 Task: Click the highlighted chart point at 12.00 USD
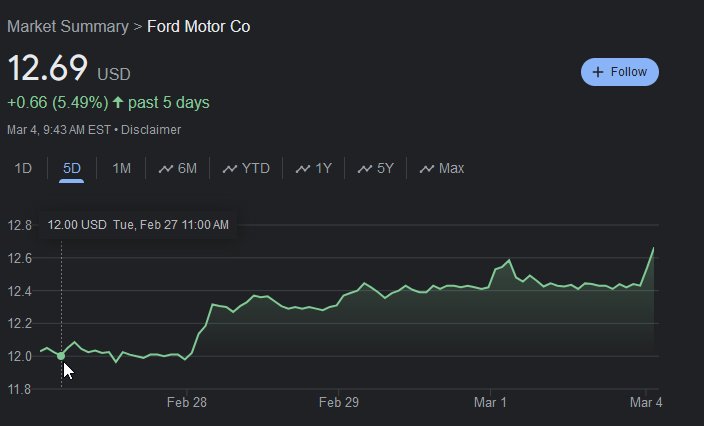61,356
